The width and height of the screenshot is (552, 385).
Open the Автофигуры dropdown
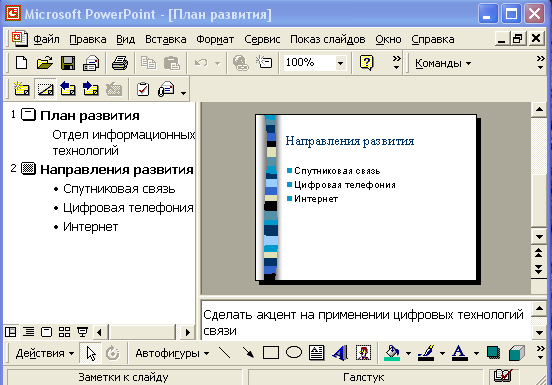pyautogui.click(x=172, y=353)
